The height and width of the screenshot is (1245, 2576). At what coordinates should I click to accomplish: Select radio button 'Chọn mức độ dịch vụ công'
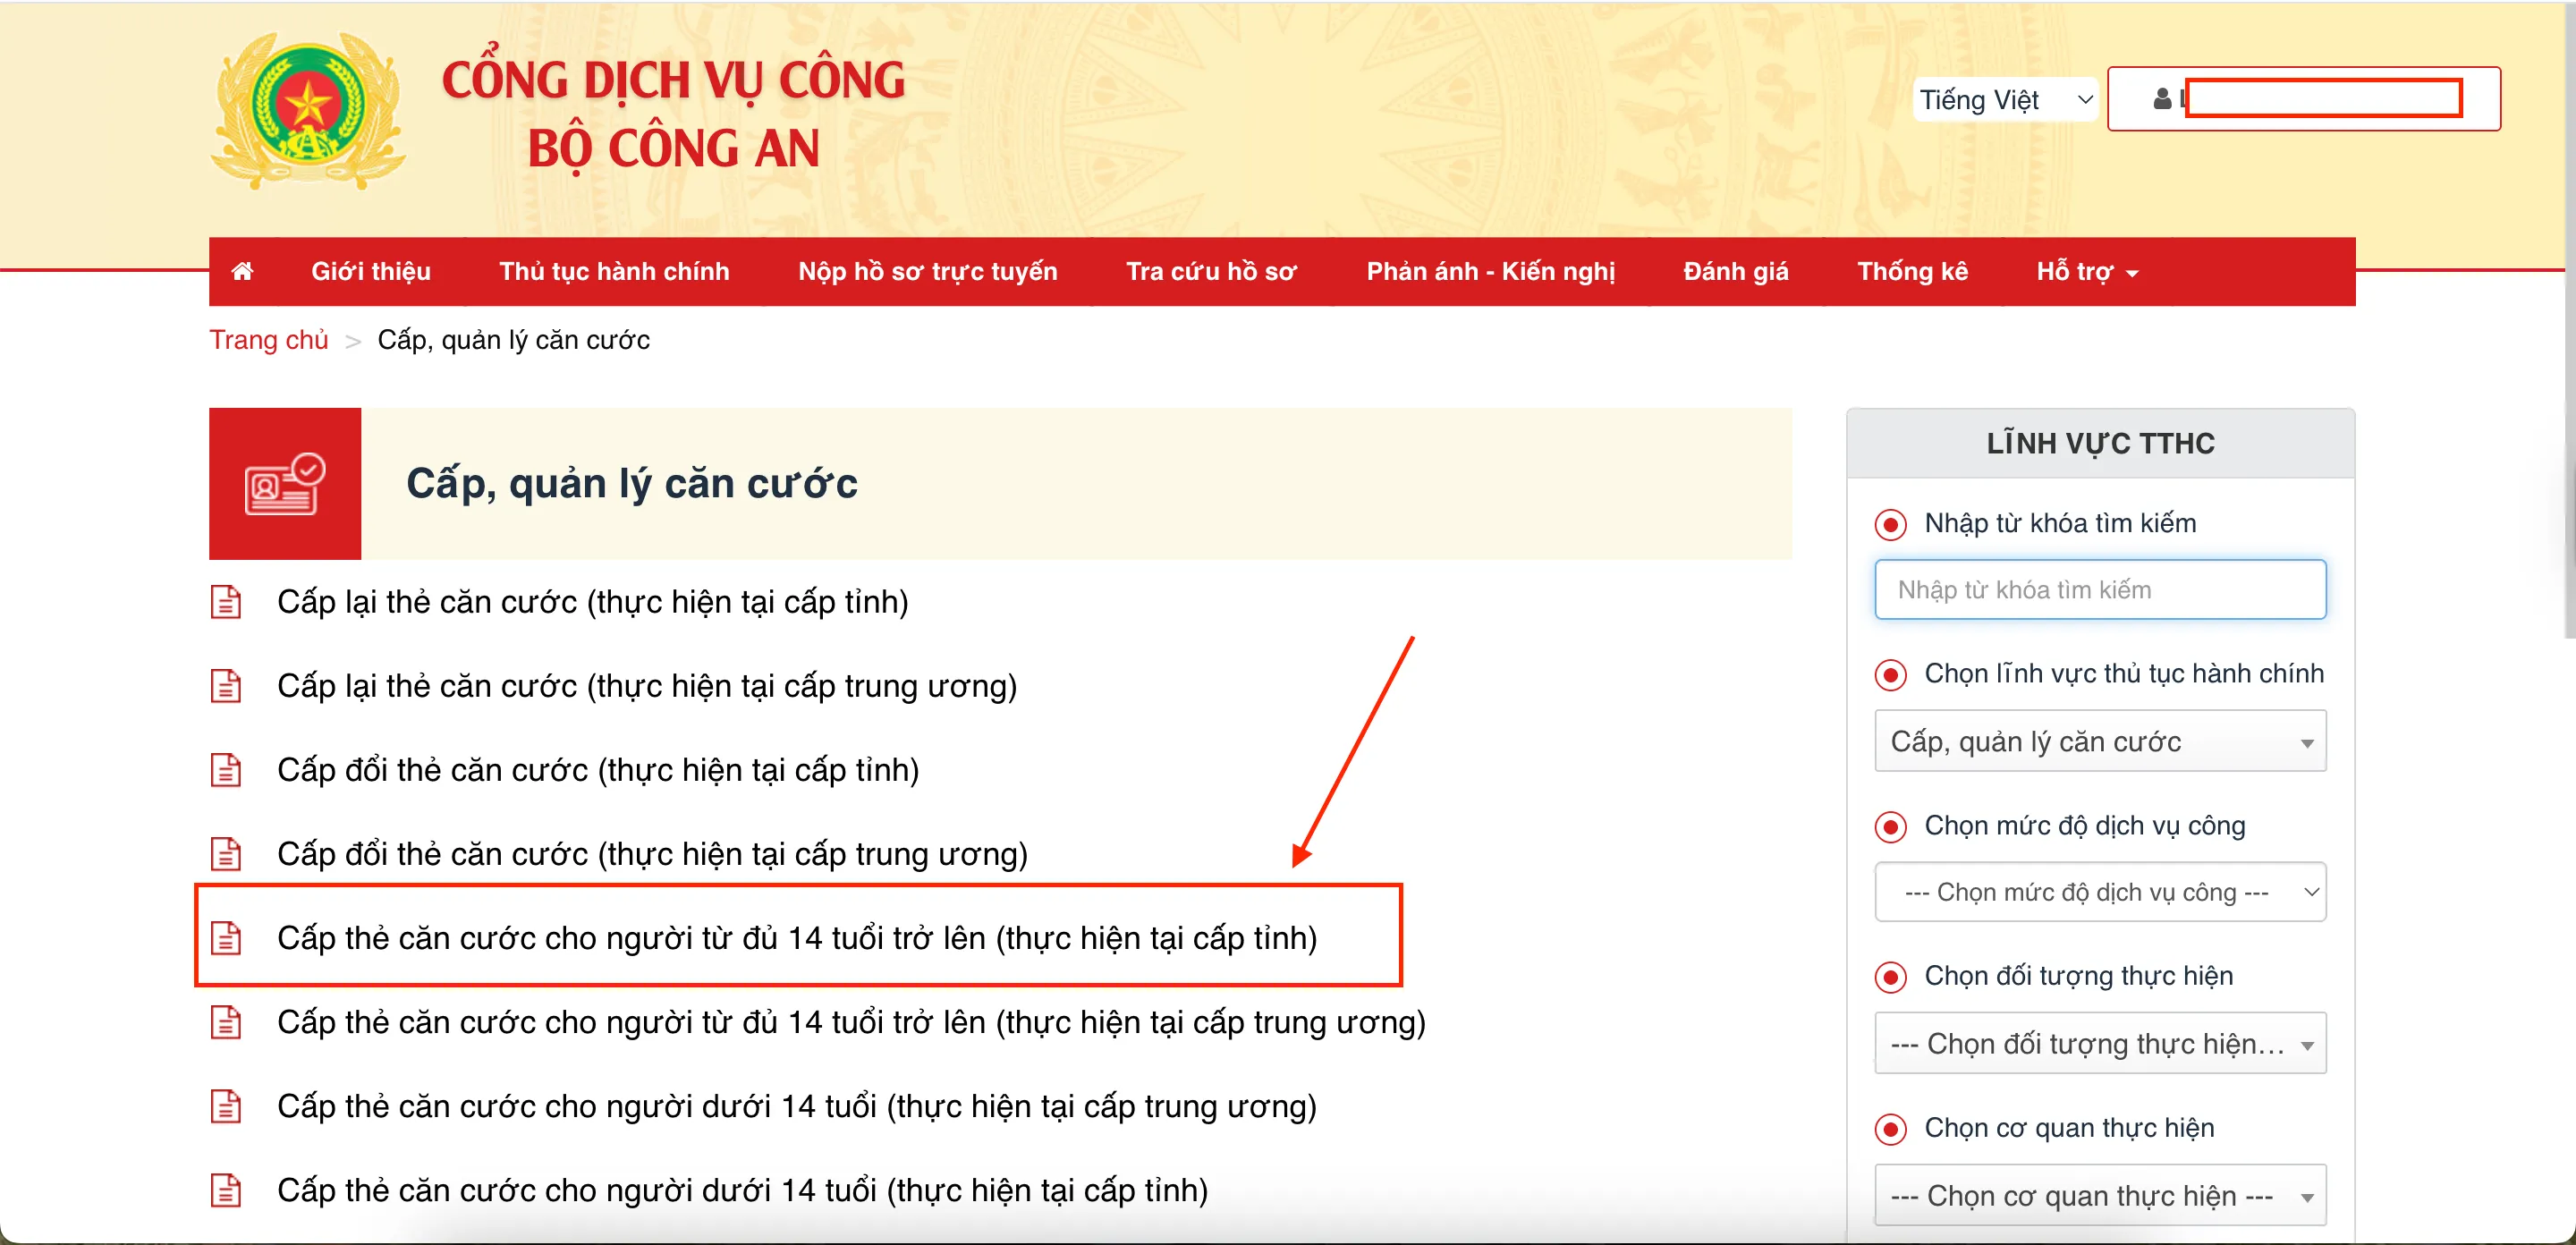[1890, 827]
